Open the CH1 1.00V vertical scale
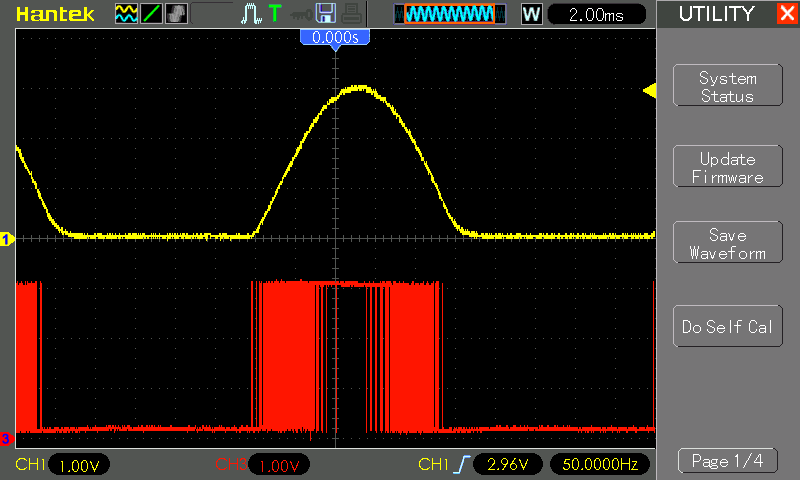The image size is (800, 480). point(78,465)
